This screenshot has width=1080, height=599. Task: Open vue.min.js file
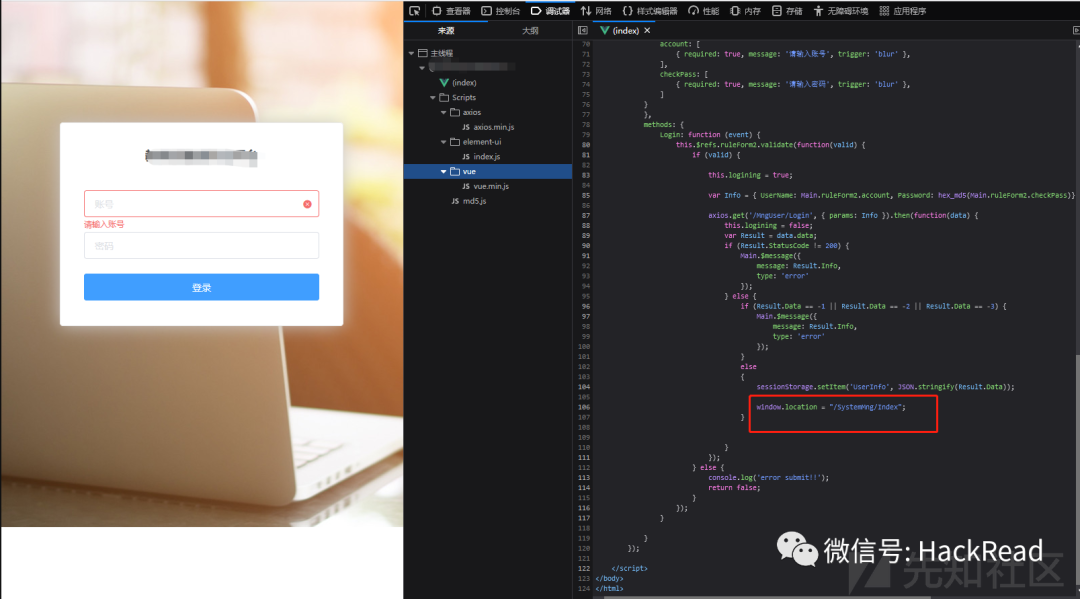click(490, 186)
